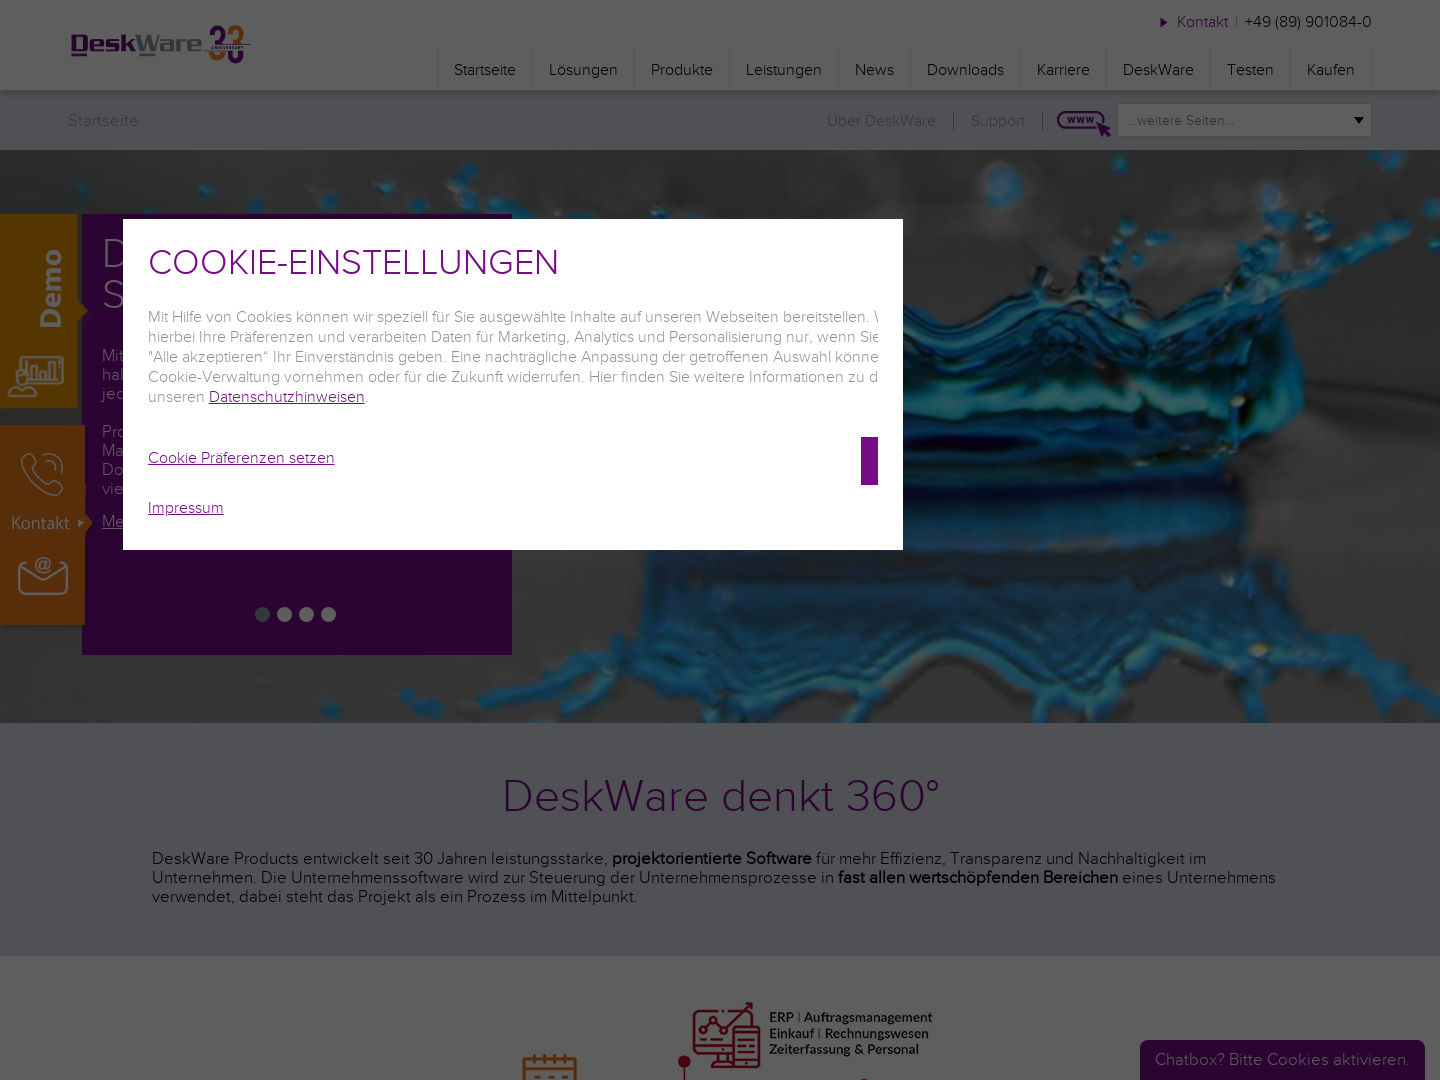The width and height of the screenshot is (1440, 1080).
Task: Click the Startseite breadcrumb
Action: tap(103, 120)
